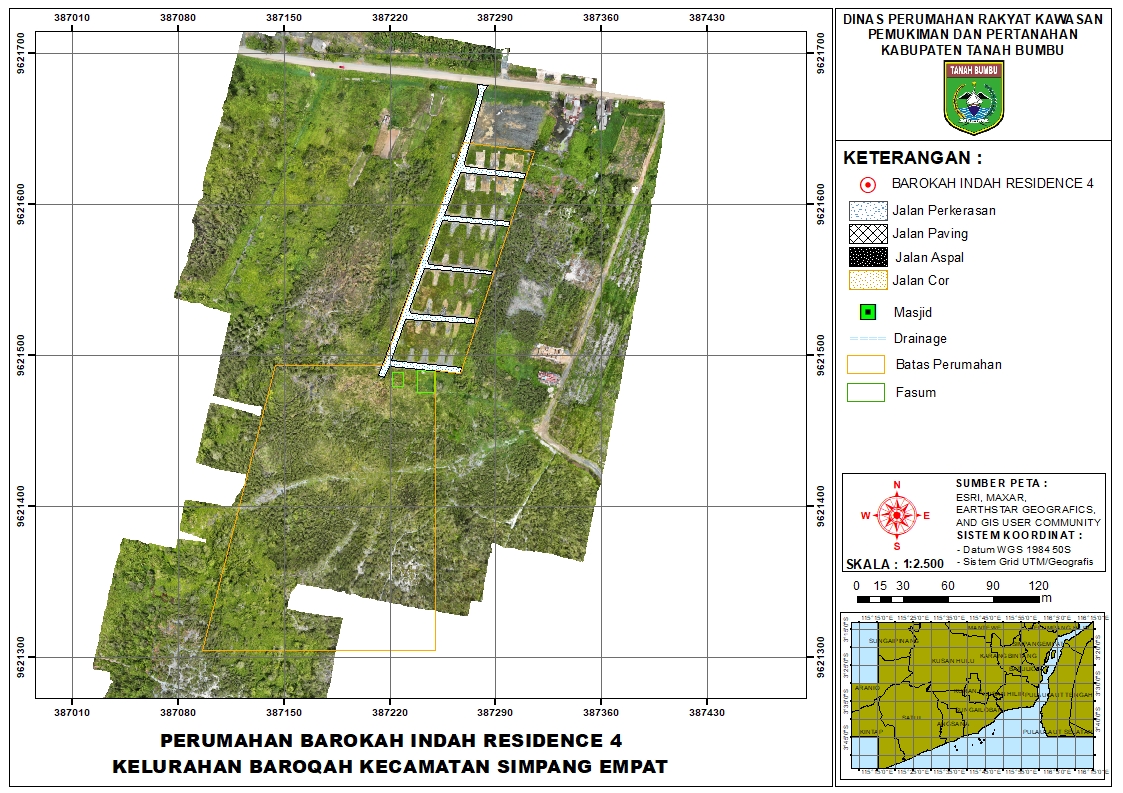Select the green Masjid legend symbol
The height and width of the screenshot is (793, 1123).
pos(868,313)
